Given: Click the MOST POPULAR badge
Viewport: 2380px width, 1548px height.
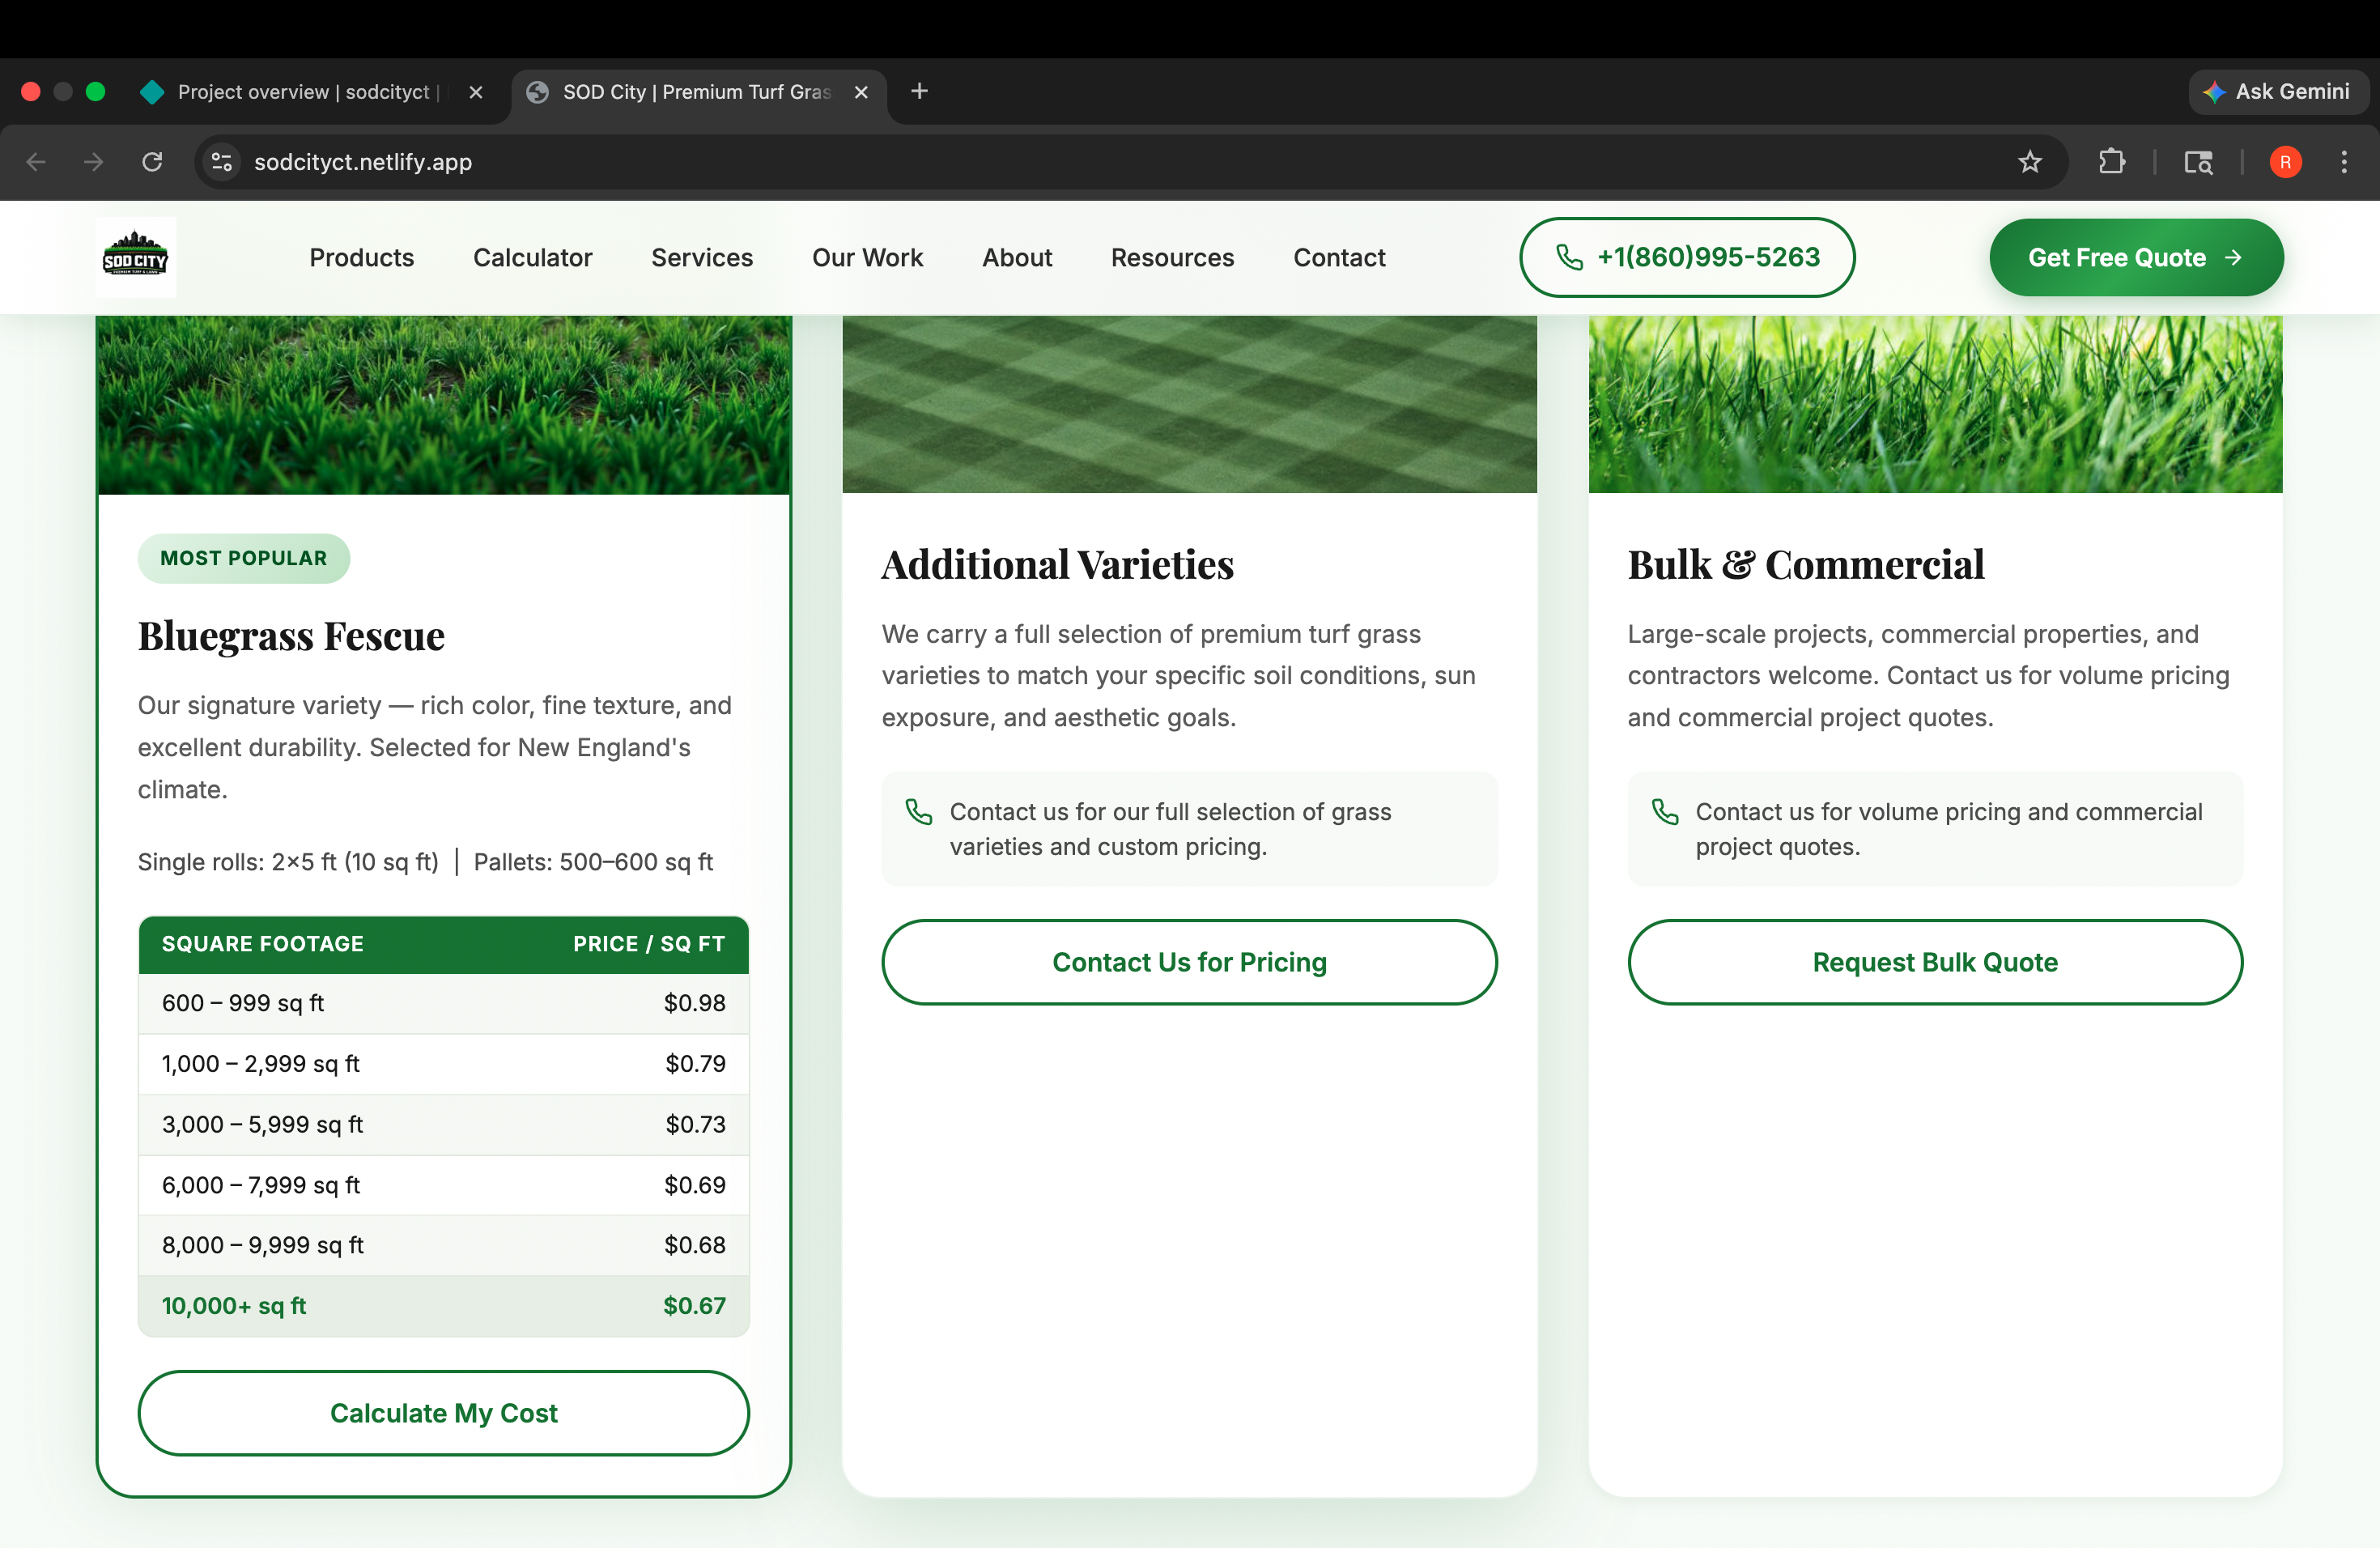Looking at the screenshot, I should pyautogui.click(x=244, y=558).
